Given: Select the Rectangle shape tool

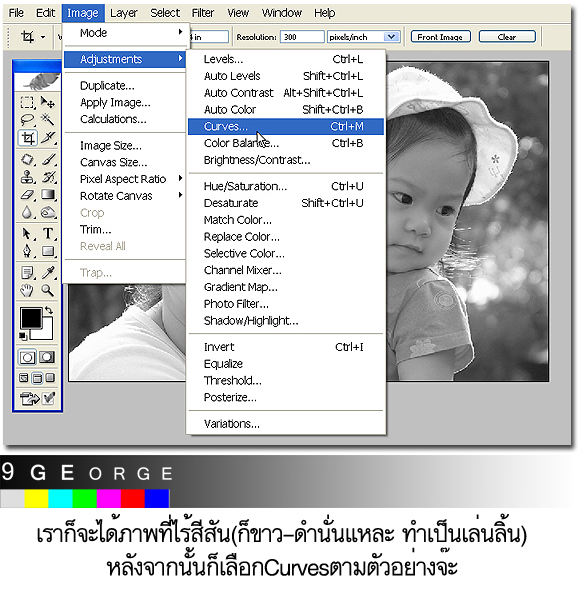Looking at the screenshot, I should [x=48, y=251].
